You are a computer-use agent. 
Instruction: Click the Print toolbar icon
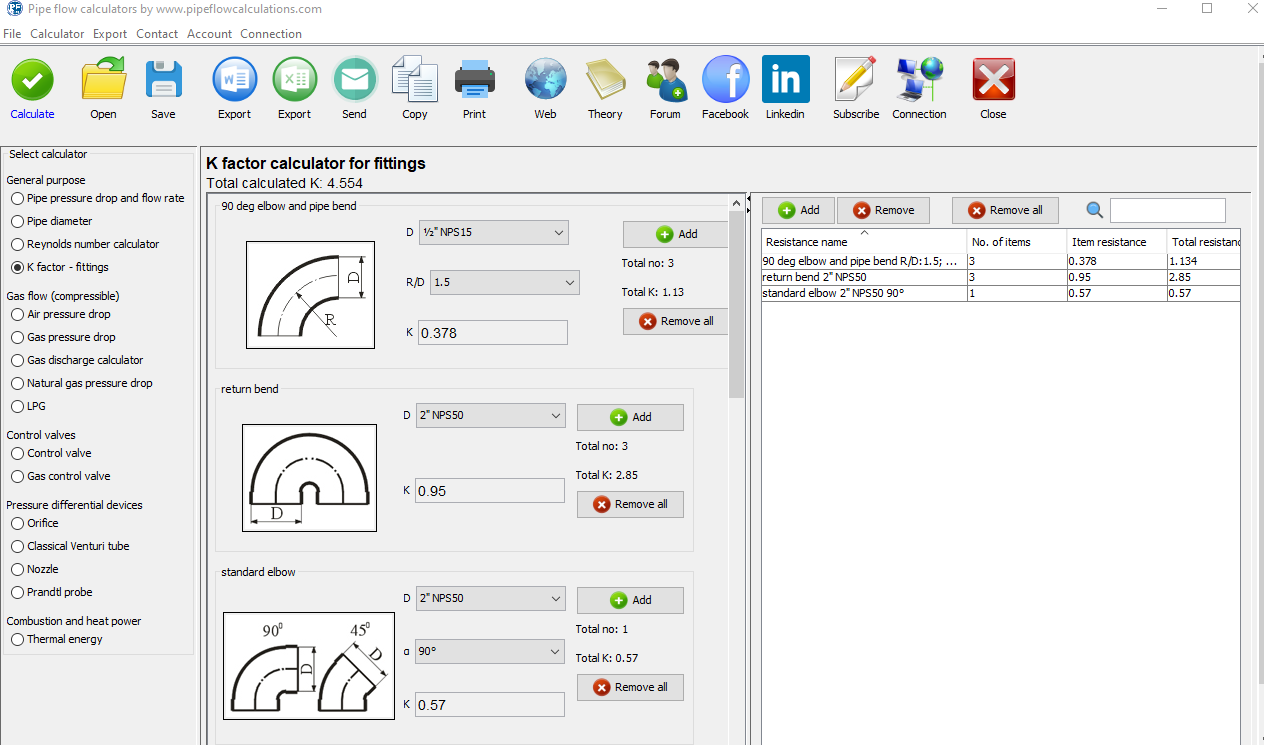point(474,80)
